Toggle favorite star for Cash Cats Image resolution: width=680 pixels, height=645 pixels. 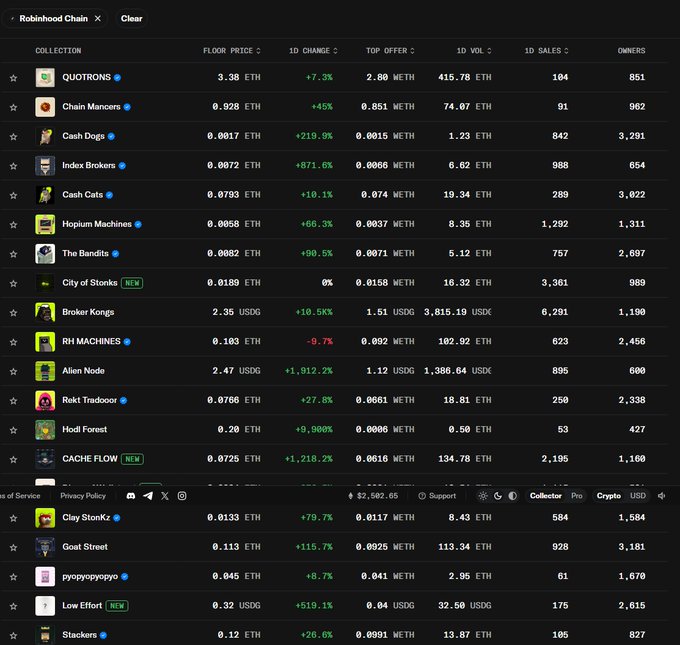coord(13,195)
